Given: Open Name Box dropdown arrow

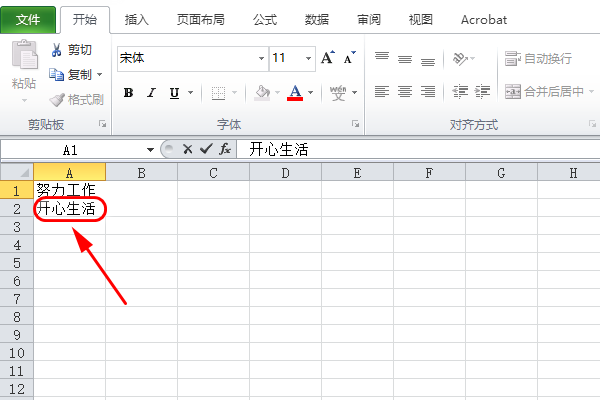Looking at the screenshot, I should [x=150, y=150].
